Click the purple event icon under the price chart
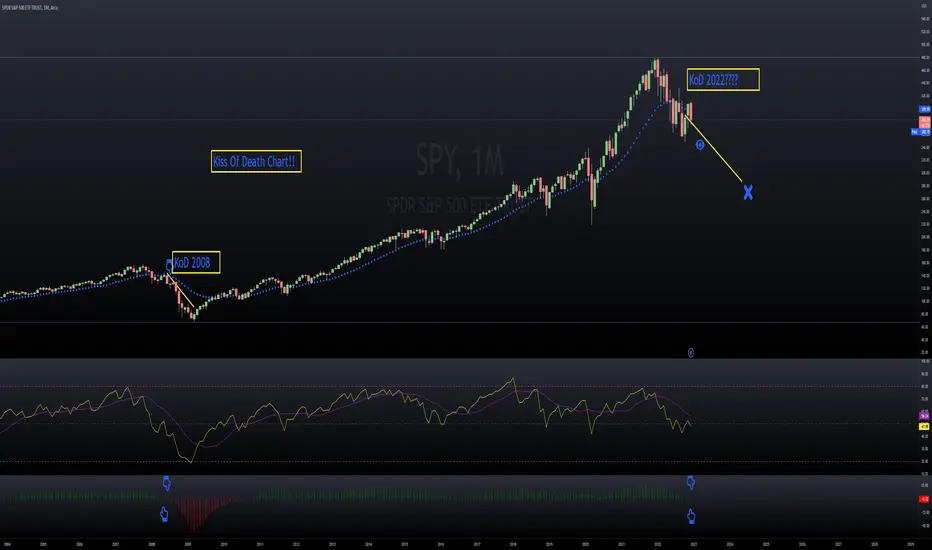This screenshot has height=550, width=932. click(691, 353)
